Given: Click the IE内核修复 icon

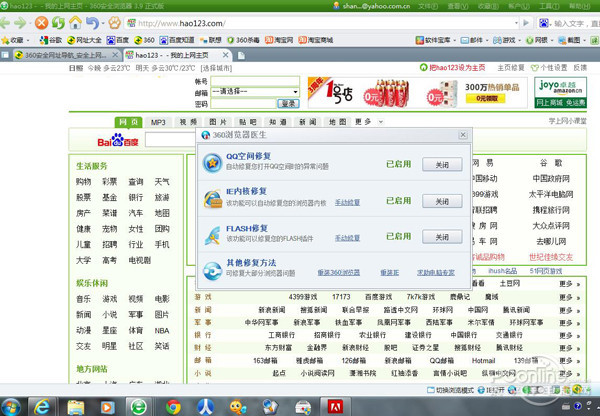Looking at the screenshot, I should [x=213, y=200].
